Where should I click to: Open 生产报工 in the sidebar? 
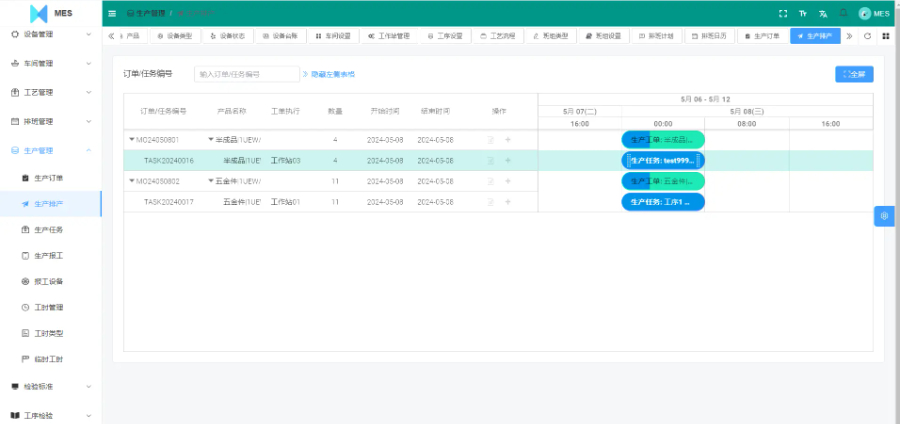(49, 256)
